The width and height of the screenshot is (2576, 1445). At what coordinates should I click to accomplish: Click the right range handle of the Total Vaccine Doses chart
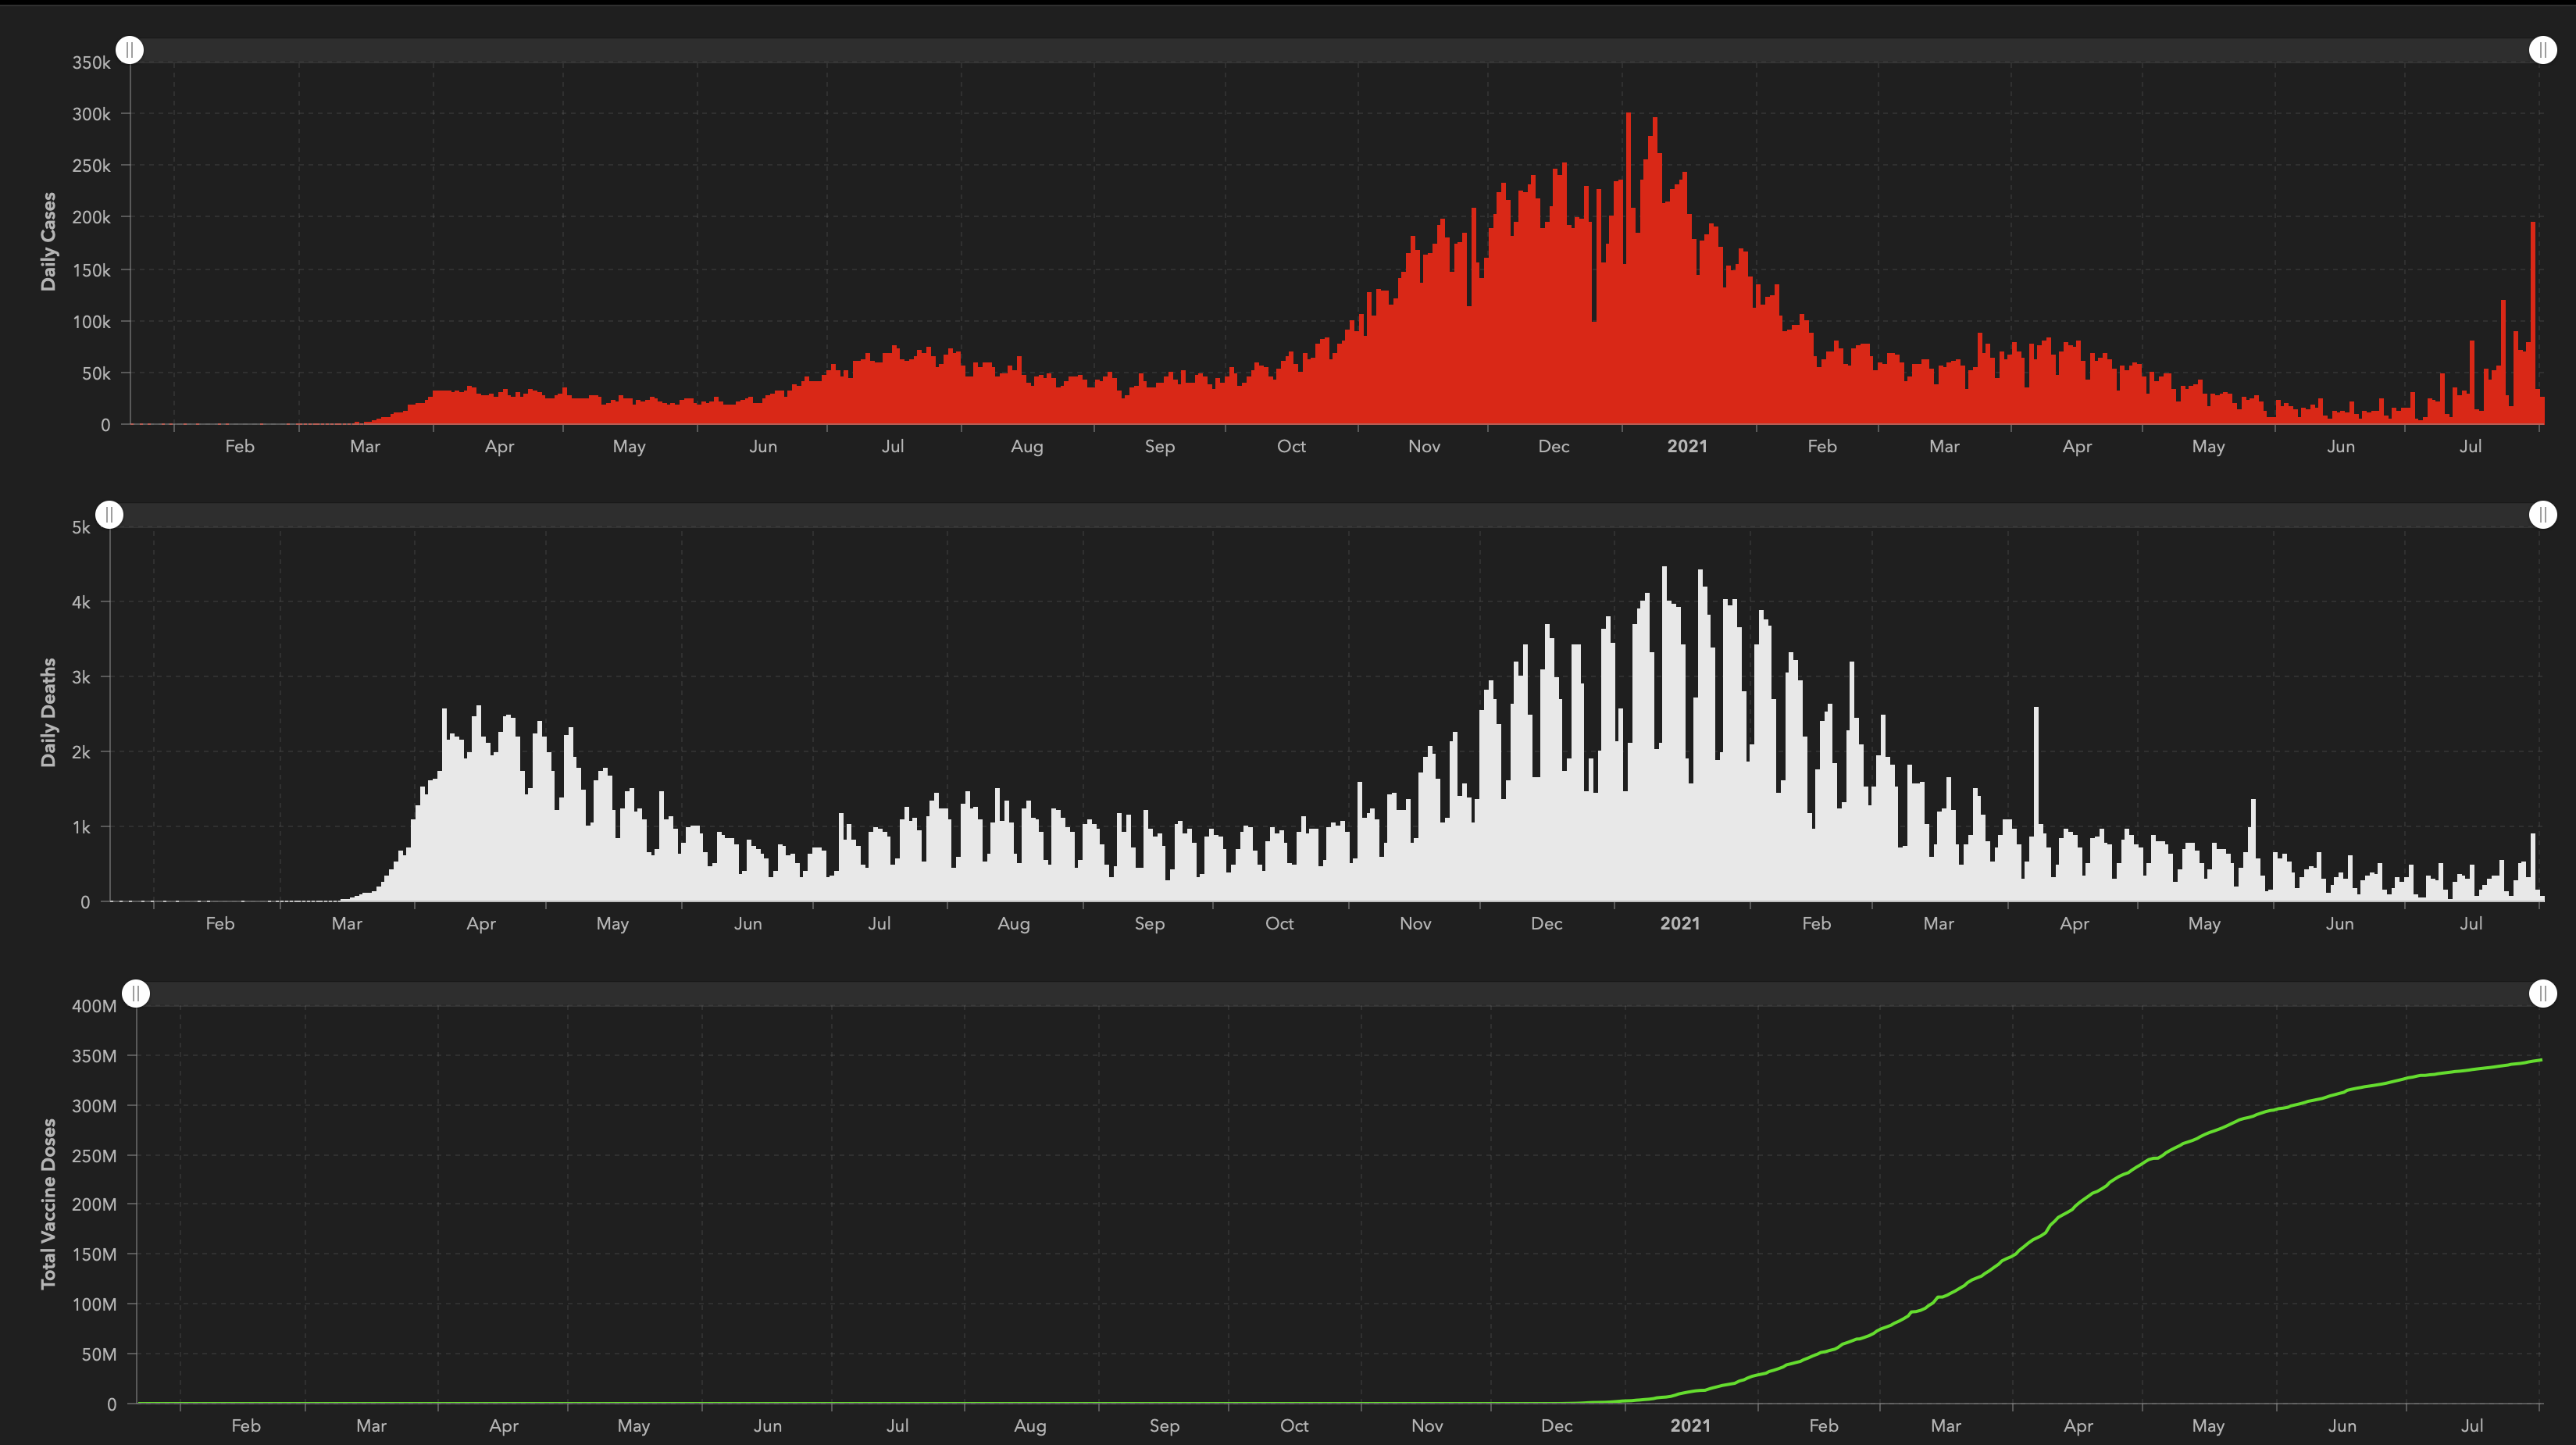(x=2542, y=994)
